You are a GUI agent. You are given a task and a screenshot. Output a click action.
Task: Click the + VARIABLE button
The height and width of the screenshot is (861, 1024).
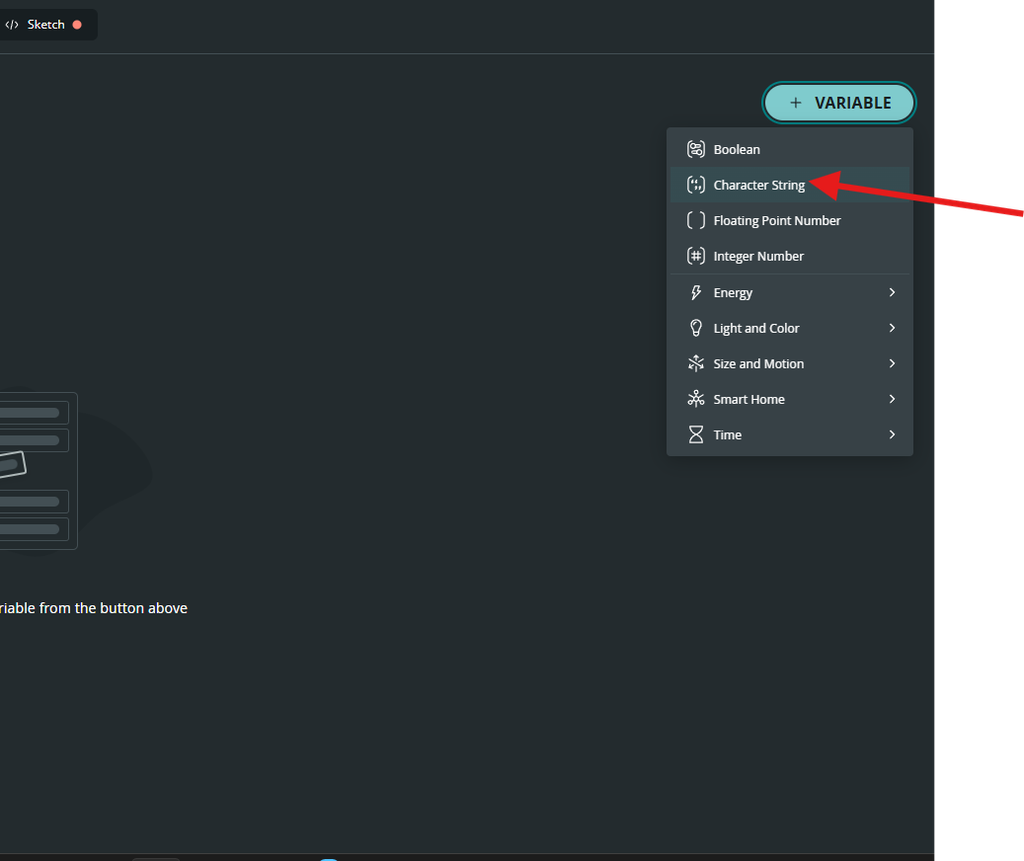pos(839,103)
